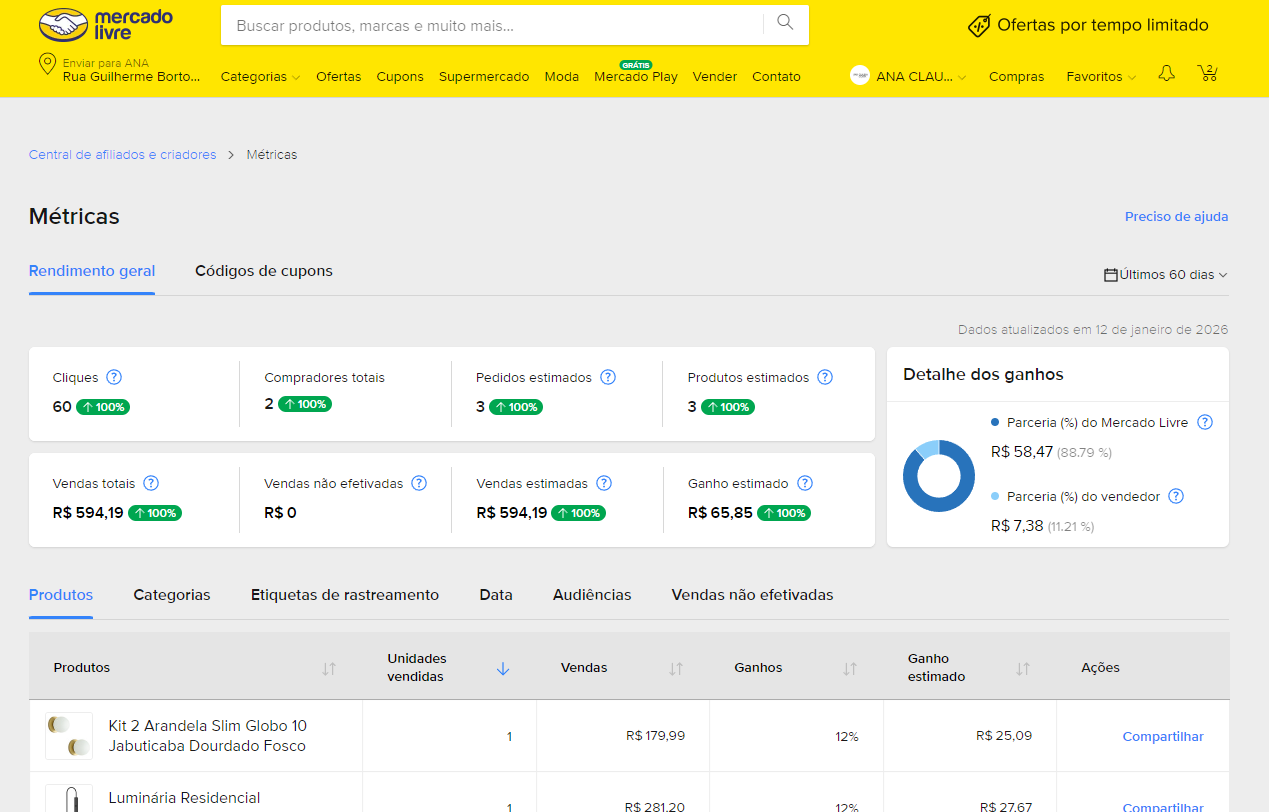Image resolution: width=1269 pixels, height=812 pixels.
Task: Click help icon beside Vendas não efetivadas metric
Action: point(419,483)
